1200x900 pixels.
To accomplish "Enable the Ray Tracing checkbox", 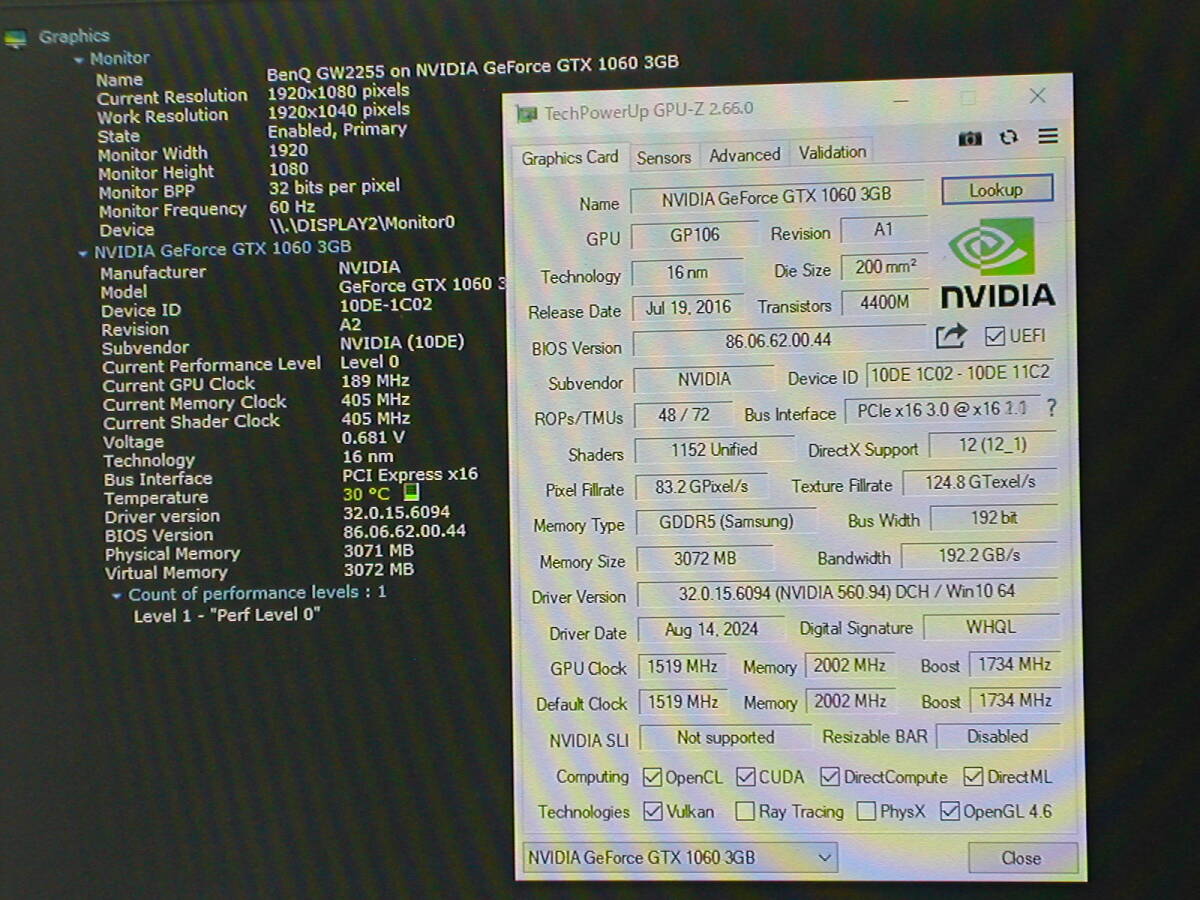I will click(x=745, y=811).
